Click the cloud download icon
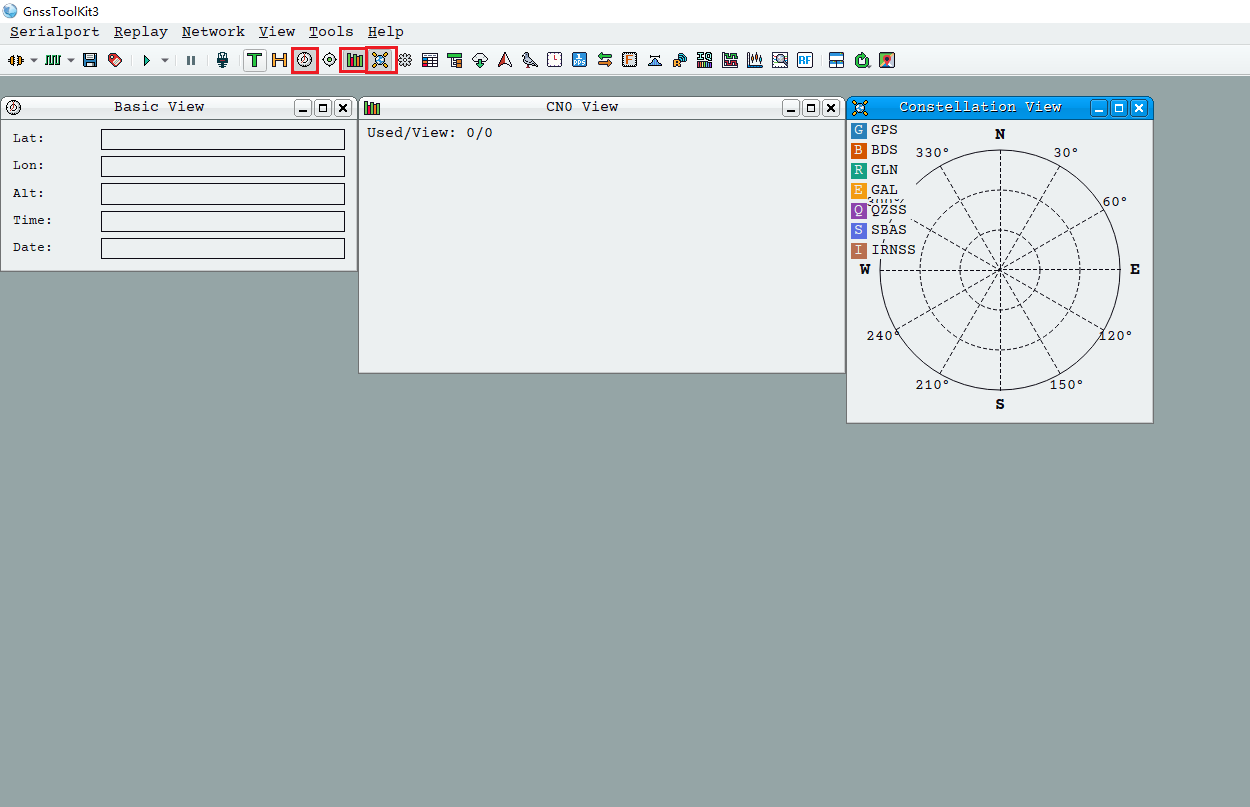 tap(480, 61)
